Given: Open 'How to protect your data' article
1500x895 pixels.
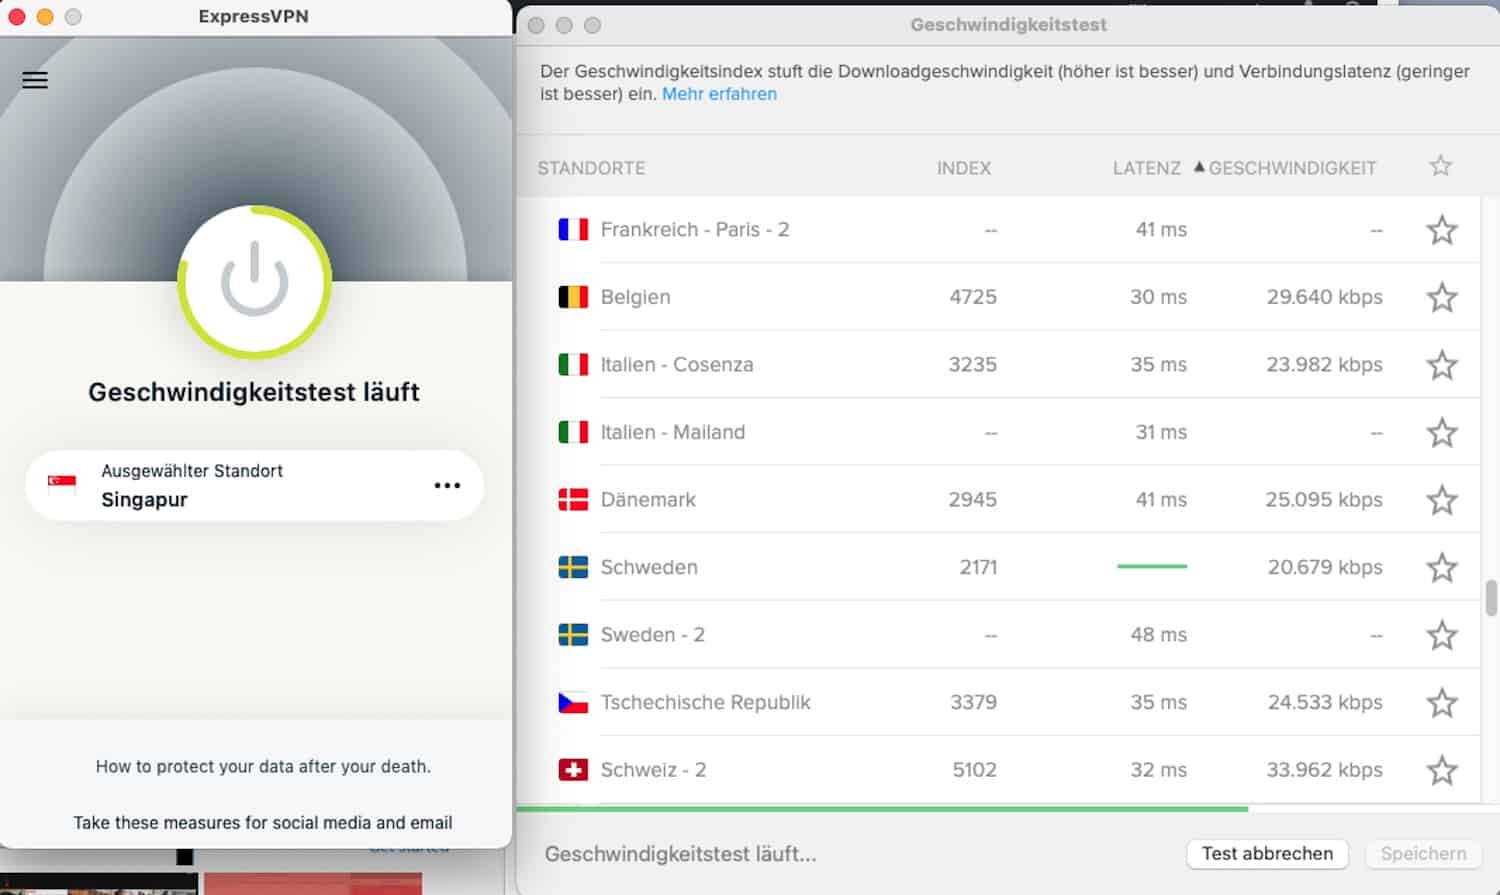Looking at the screenshot, I should tap(263, 767).
